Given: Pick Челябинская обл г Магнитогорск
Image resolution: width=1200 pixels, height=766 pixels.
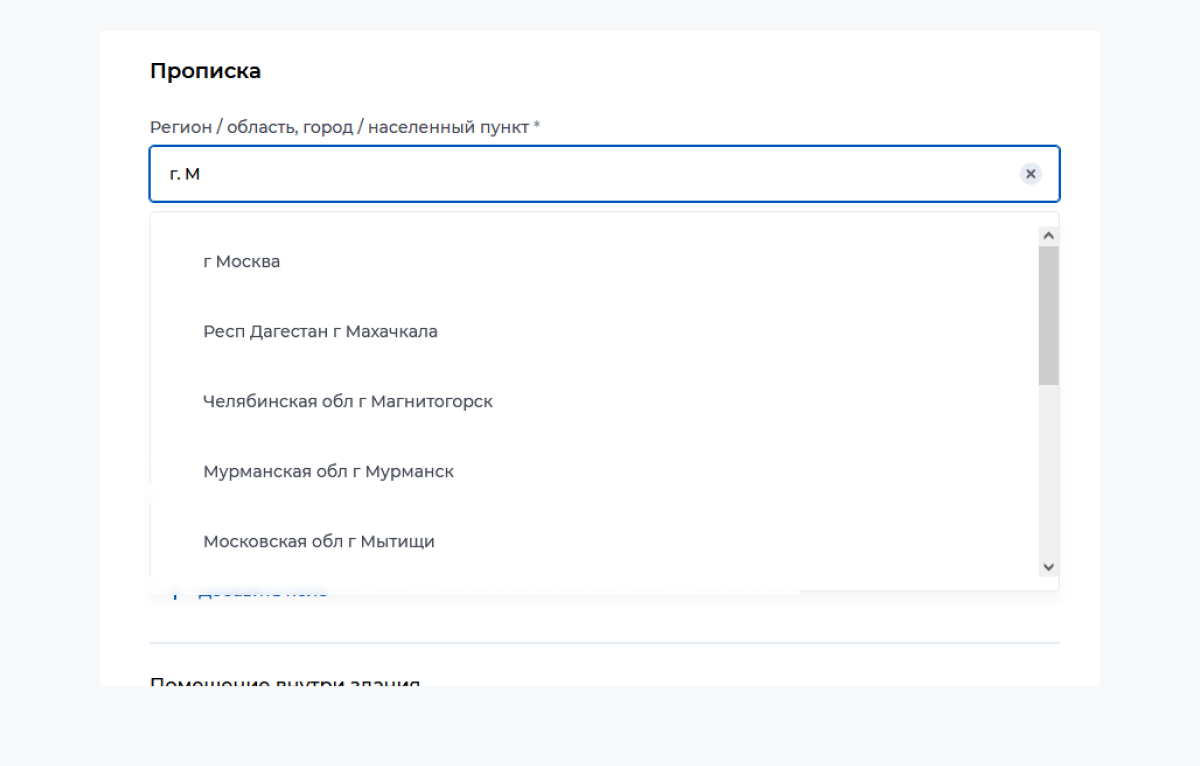Looking at the screenshot, I should click(347, 401).
